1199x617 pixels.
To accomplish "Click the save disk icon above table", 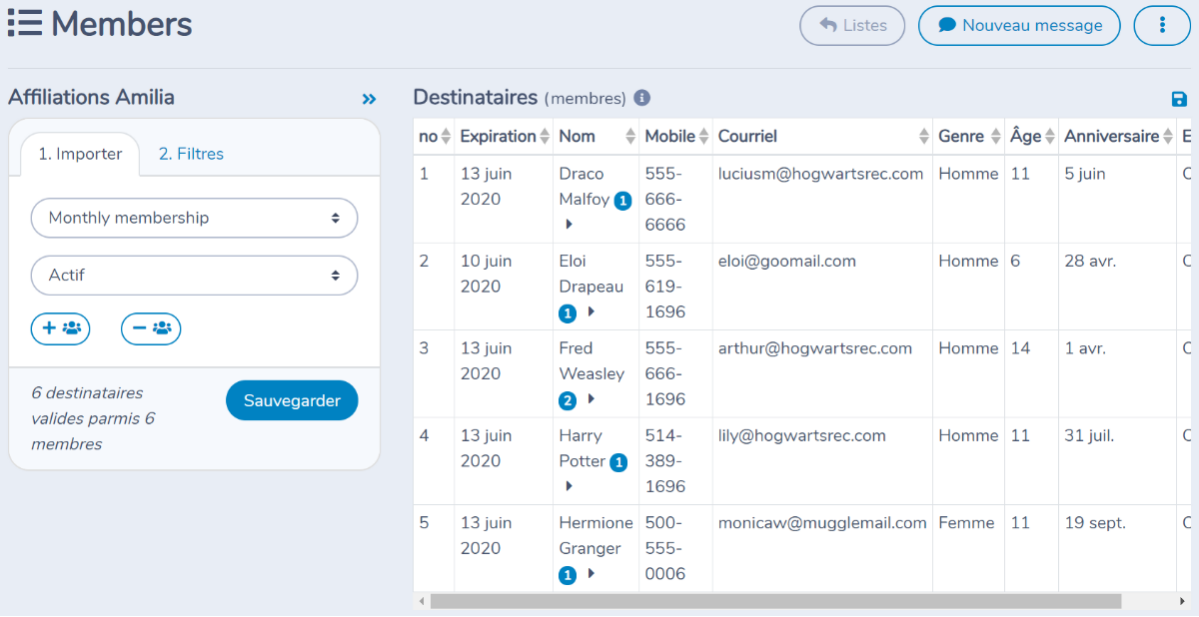I will pos(1179,99).
